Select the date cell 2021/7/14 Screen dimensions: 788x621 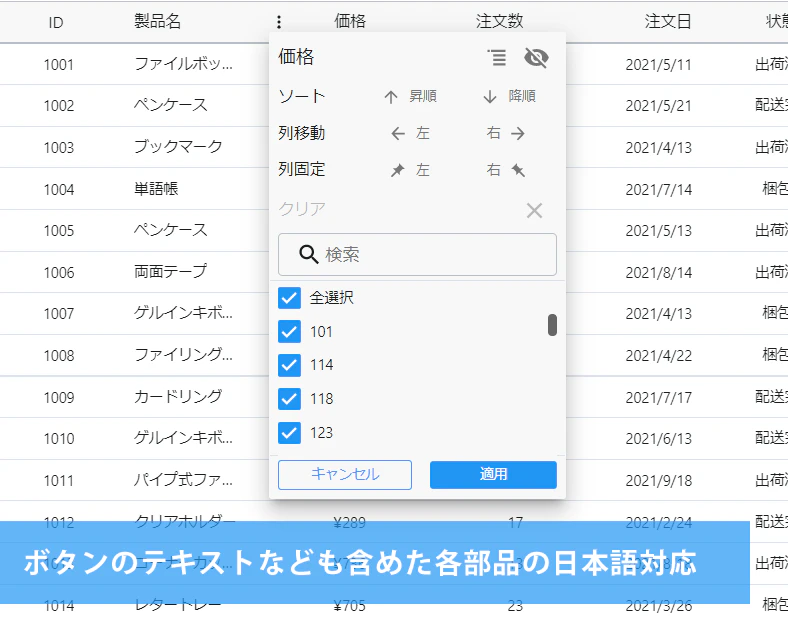[x=658, y=190]
